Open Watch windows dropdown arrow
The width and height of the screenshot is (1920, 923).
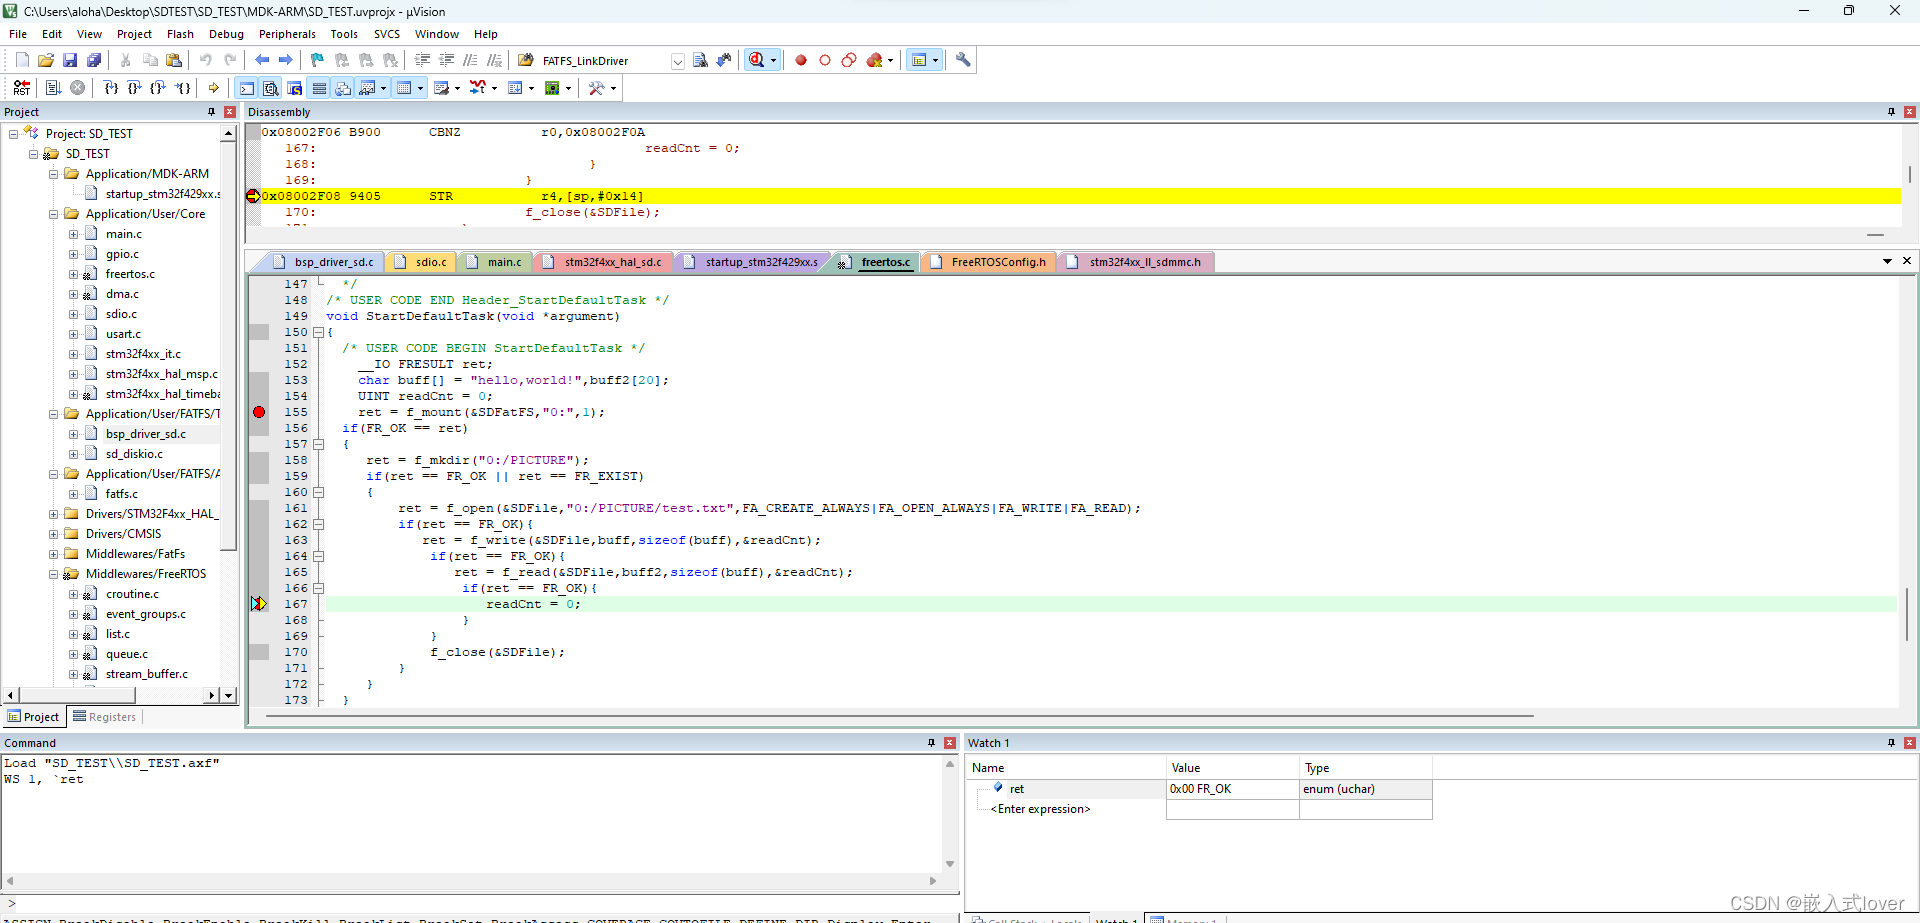(383, 88)
